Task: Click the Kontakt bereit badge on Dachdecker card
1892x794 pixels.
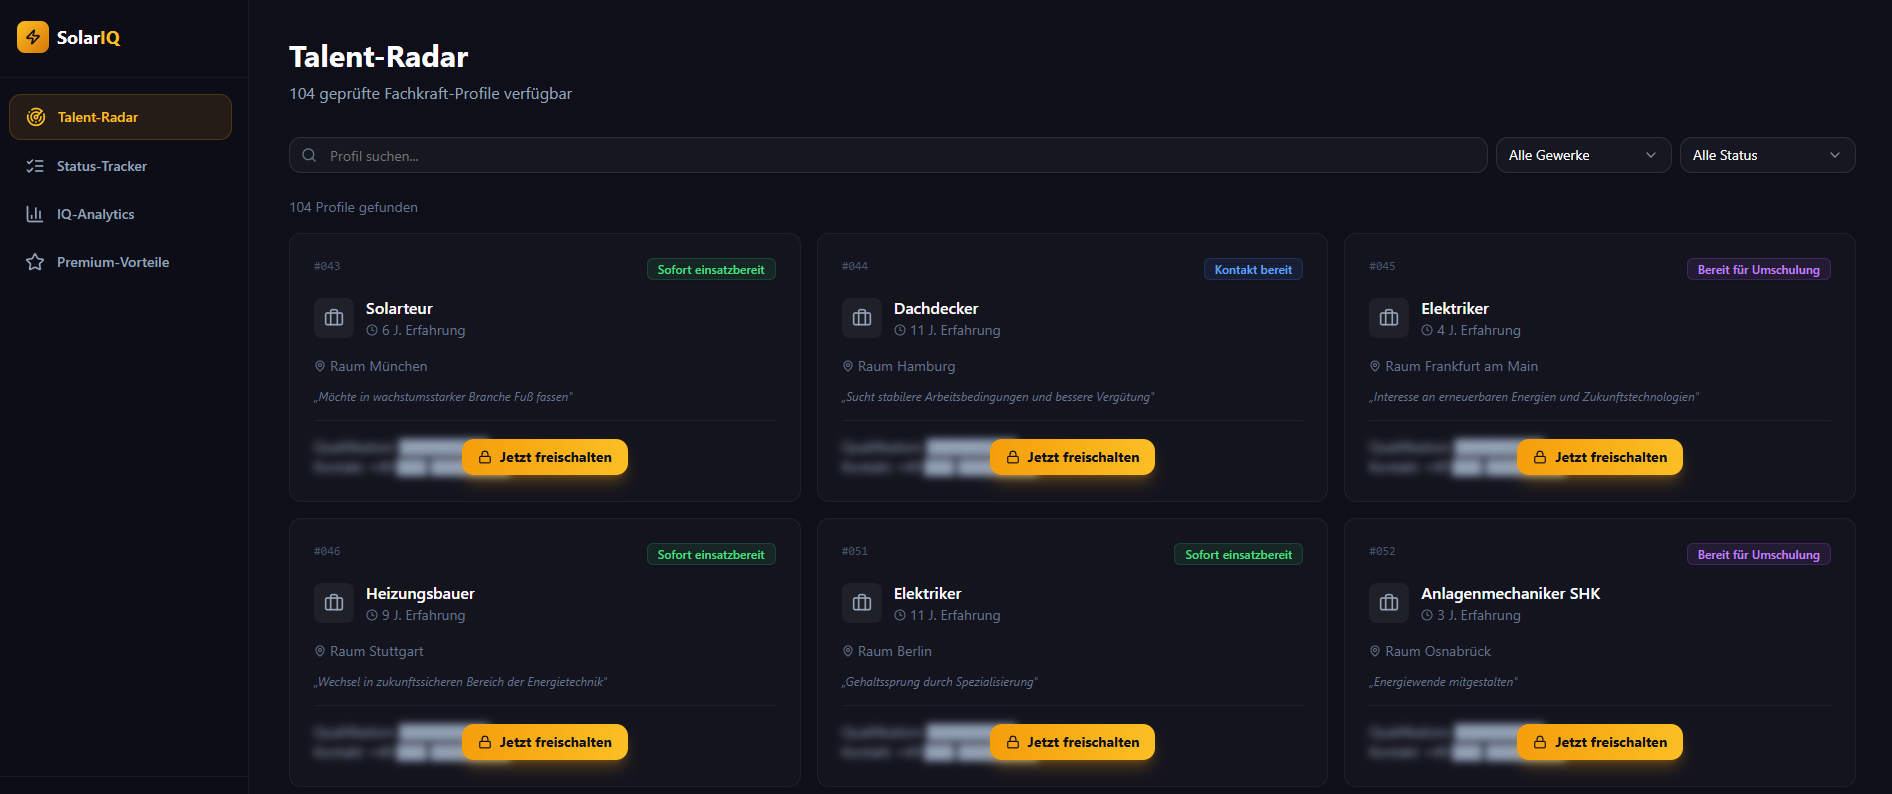Action: [x=1253, y=270]
